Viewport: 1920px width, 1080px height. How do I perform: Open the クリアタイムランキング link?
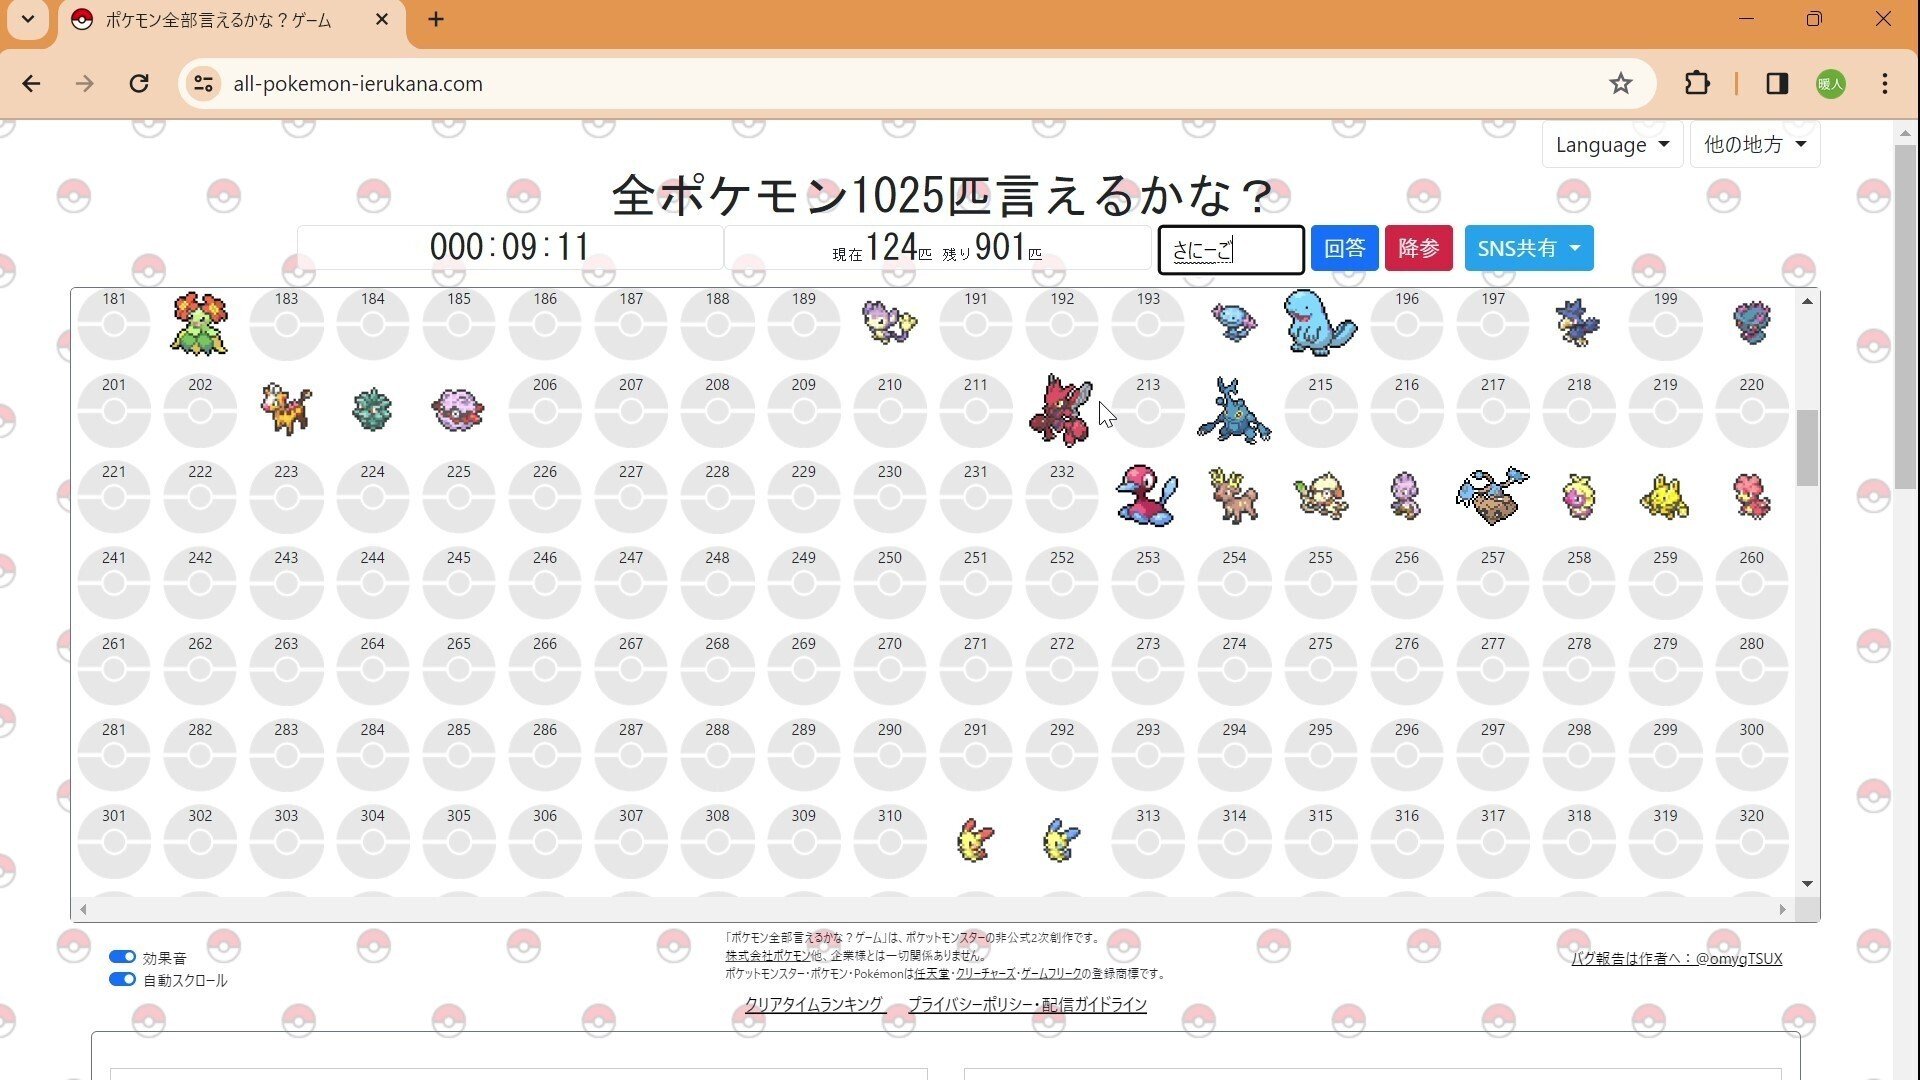[812, 1005]
